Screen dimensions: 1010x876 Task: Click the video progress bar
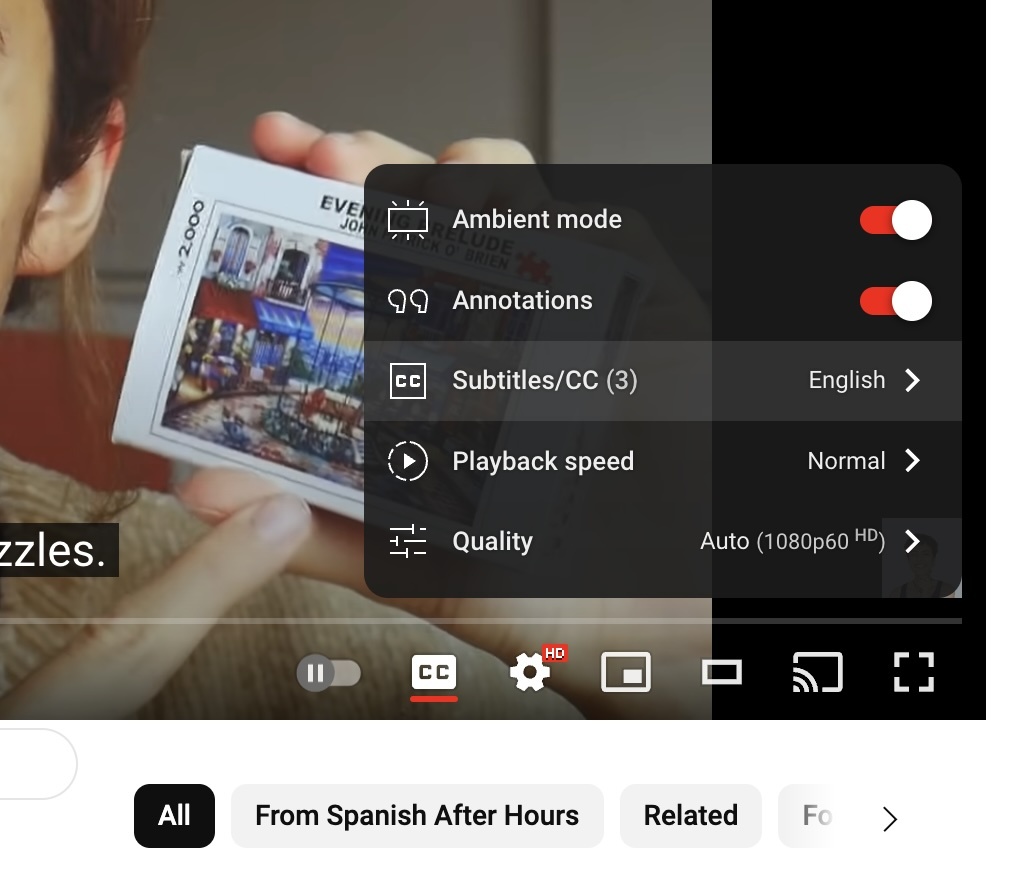[x=480, y=621]
